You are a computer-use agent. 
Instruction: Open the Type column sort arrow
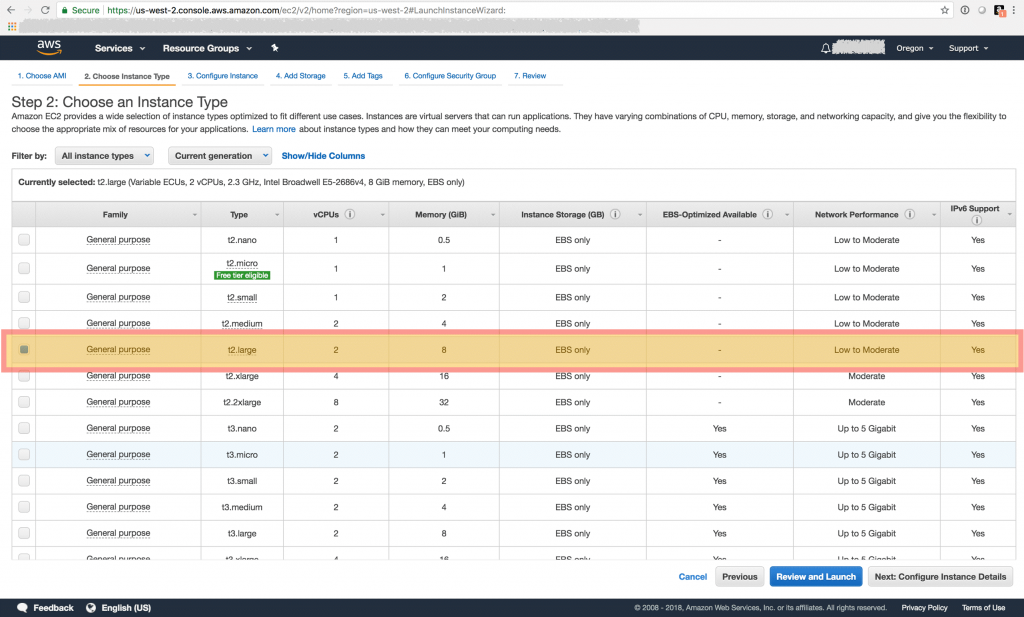point(277,215)
